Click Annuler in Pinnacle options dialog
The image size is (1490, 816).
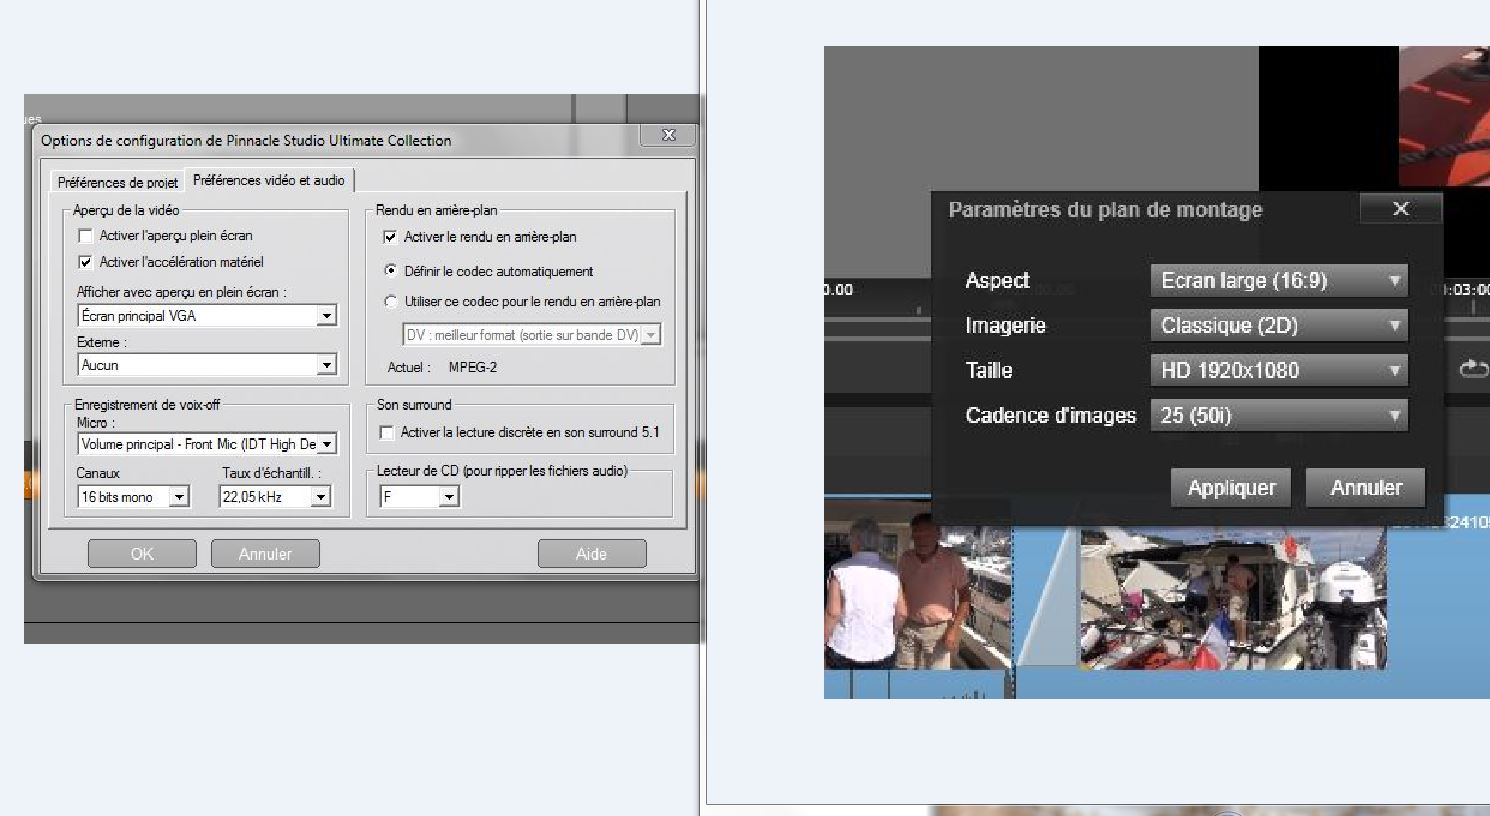click(x=265, y=554)
